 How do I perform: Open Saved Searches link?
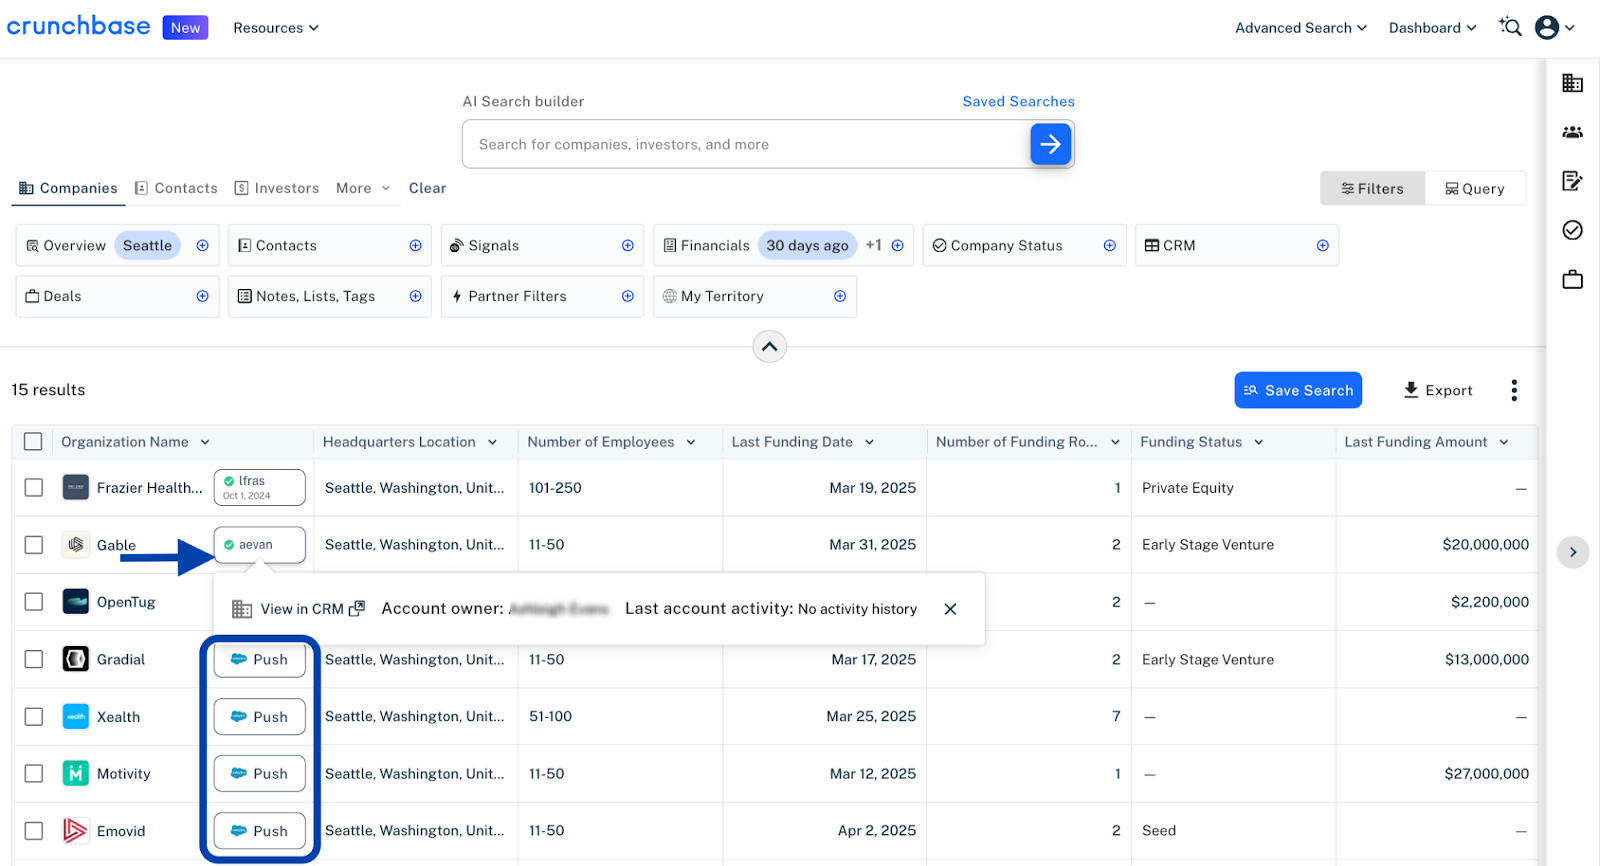click(x=1018, y=101)
